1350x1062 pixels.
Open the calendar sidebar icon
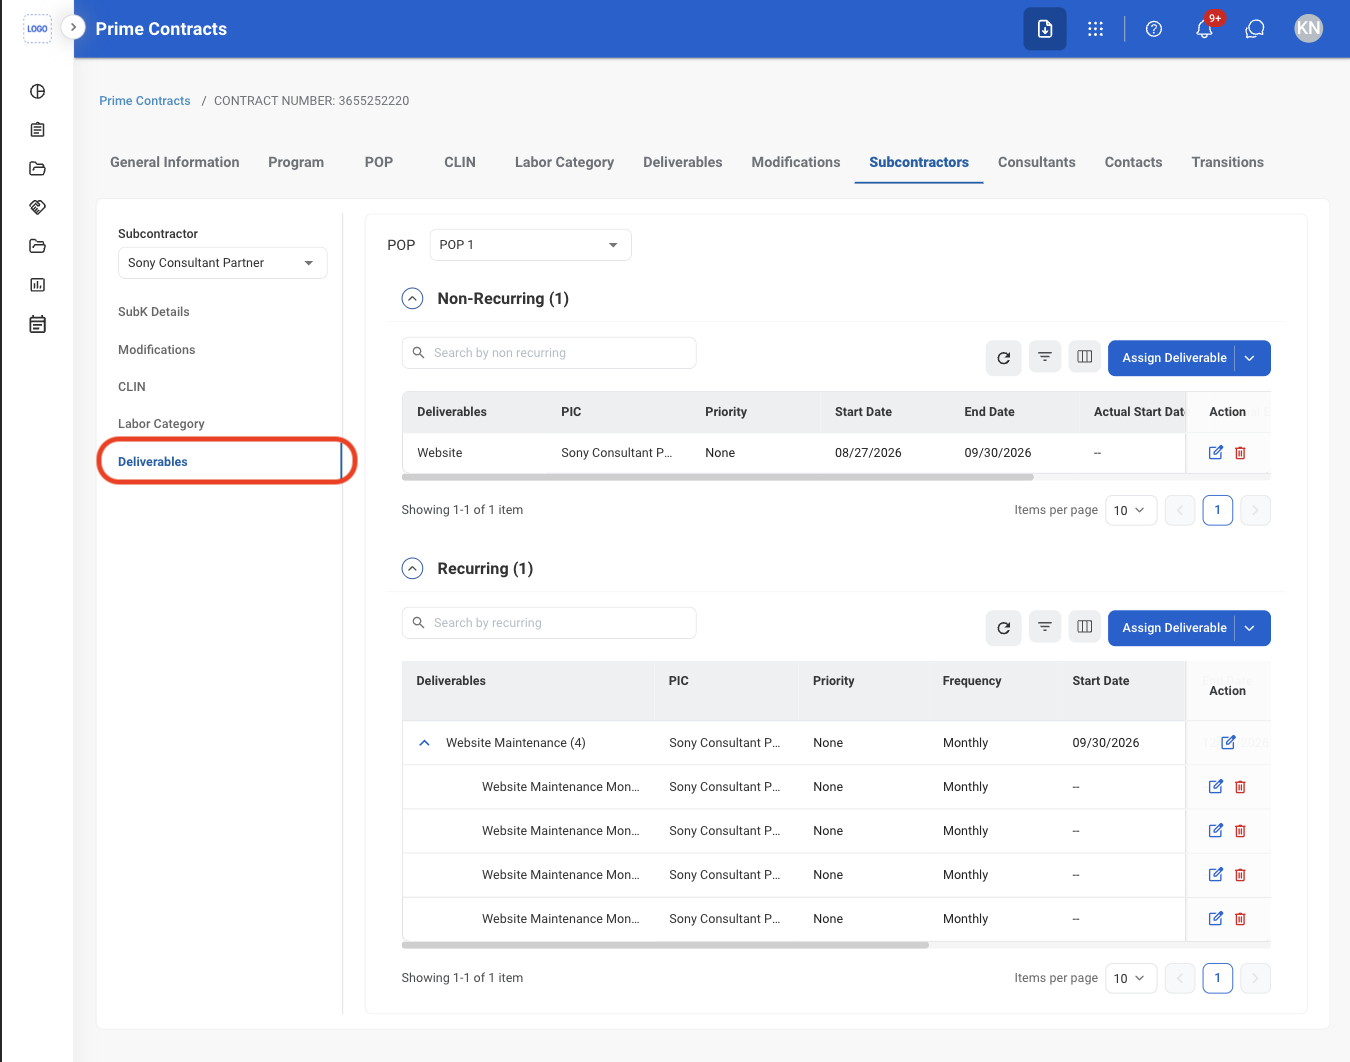38,324
